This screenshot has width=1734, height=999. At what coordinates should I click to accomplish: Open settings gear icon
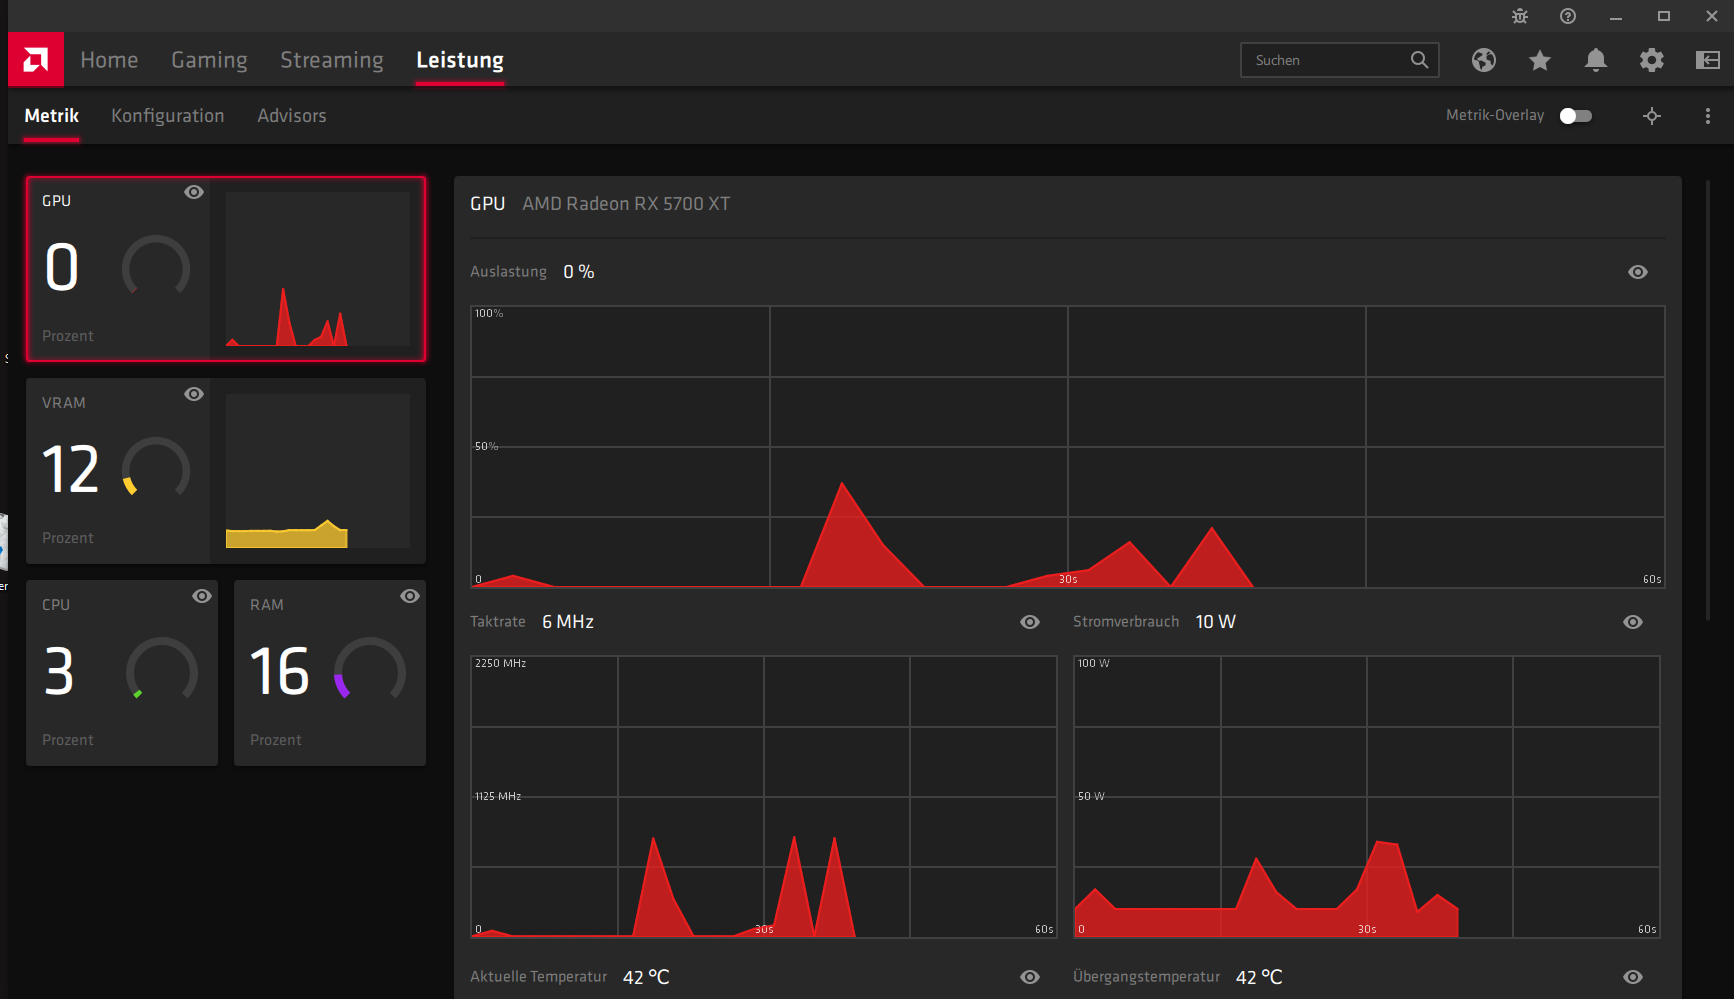click(1652, 60)
